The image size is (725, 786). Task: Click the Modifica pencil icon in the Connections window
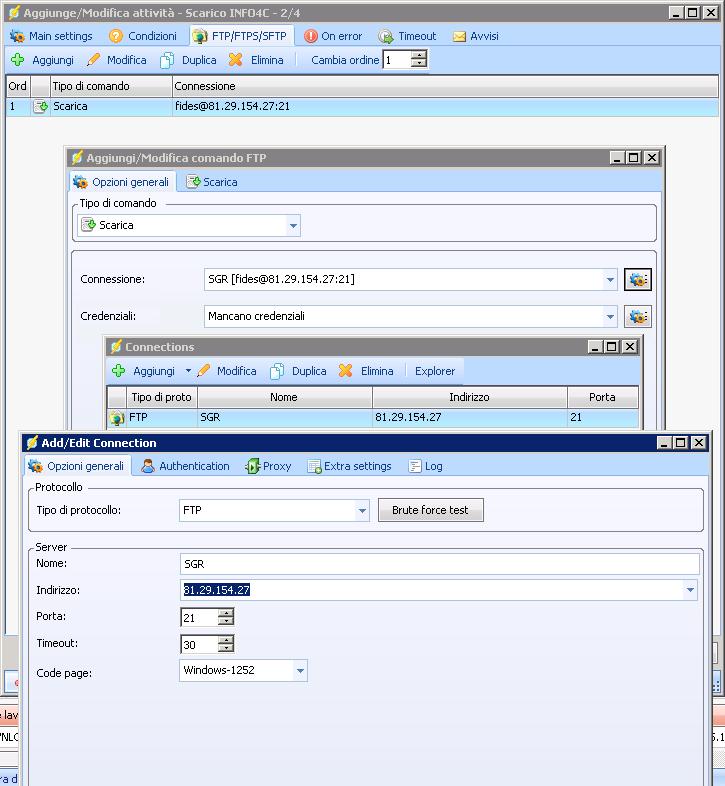(204, 371)
